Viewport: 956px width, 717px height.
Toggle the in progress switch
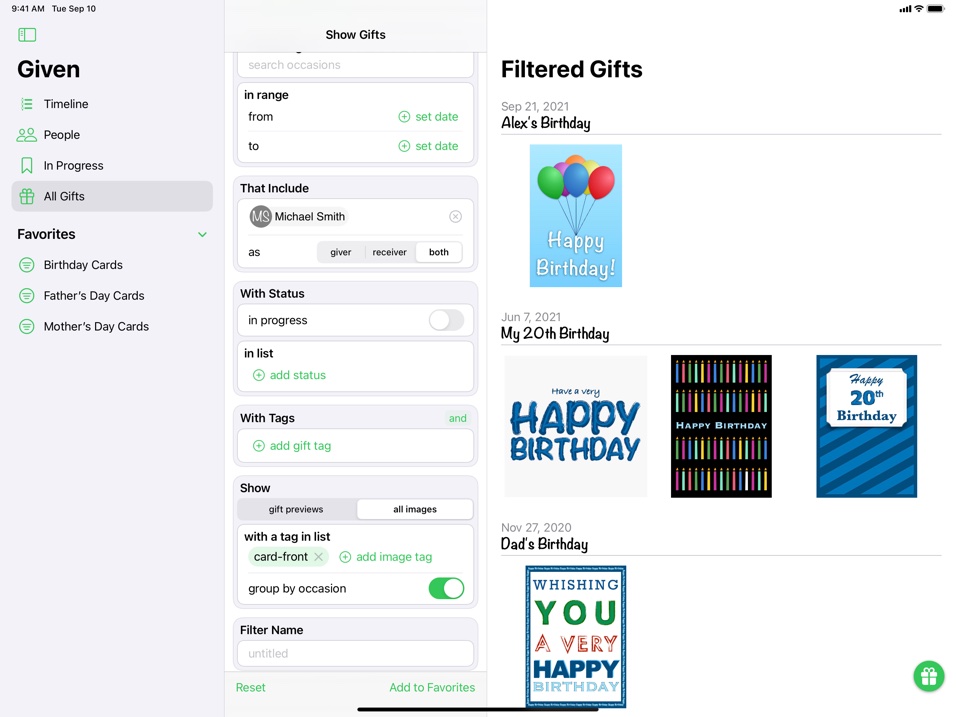446,320
